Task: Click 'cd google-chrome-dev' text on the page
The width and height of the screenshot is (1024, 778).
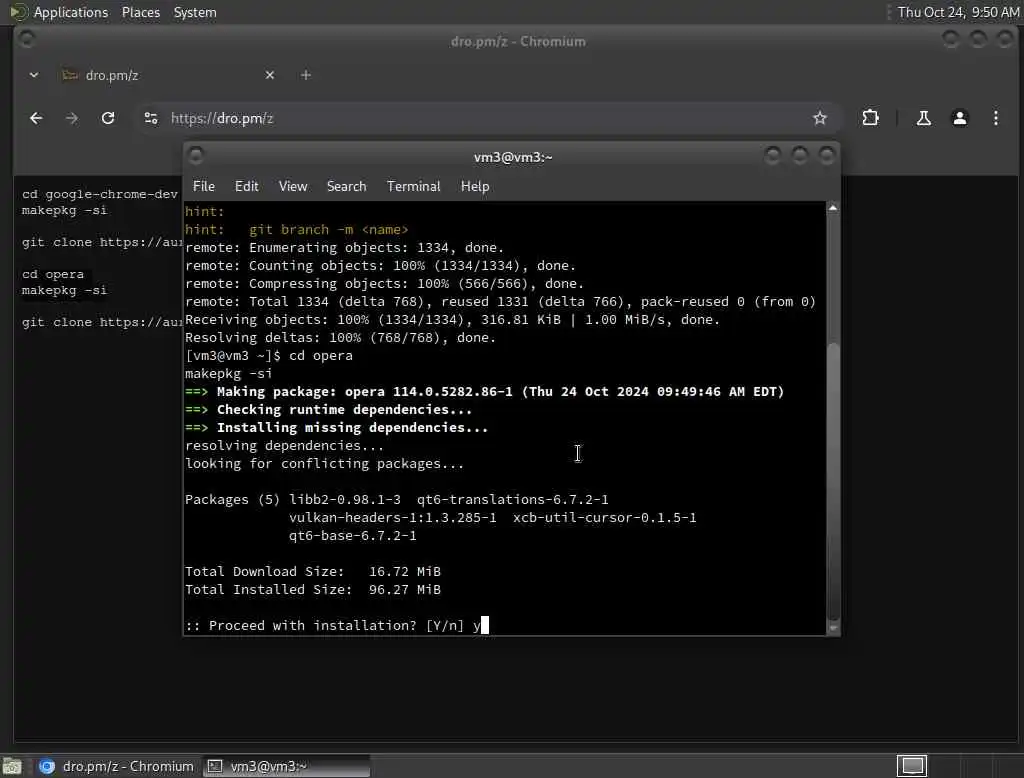Action: tap(99, 194)
